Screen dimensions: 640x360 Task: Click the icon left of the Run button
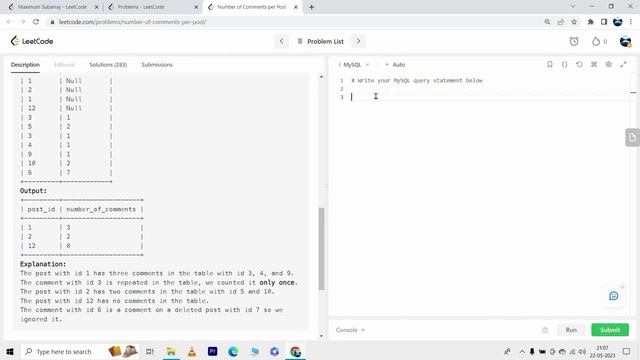[x=545, y=330]
